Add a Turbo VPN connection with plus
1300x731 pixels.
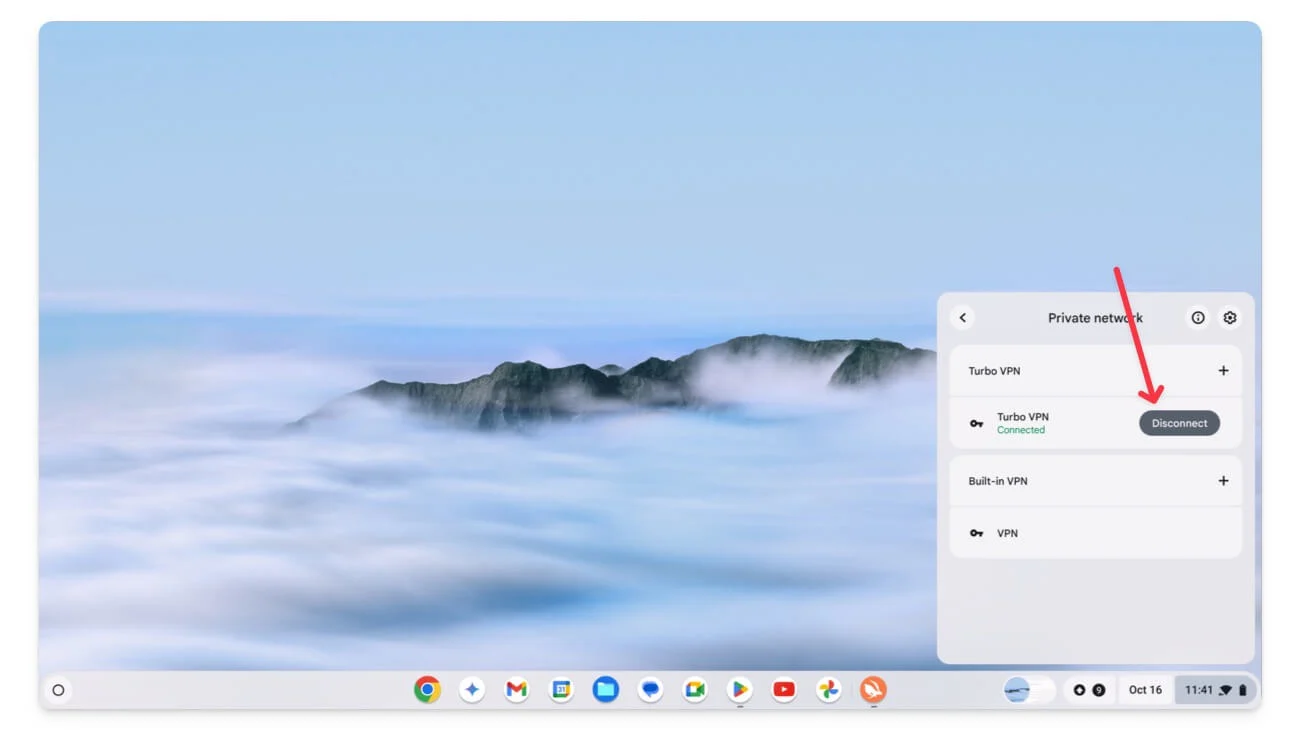click(x=1223, y=371)
